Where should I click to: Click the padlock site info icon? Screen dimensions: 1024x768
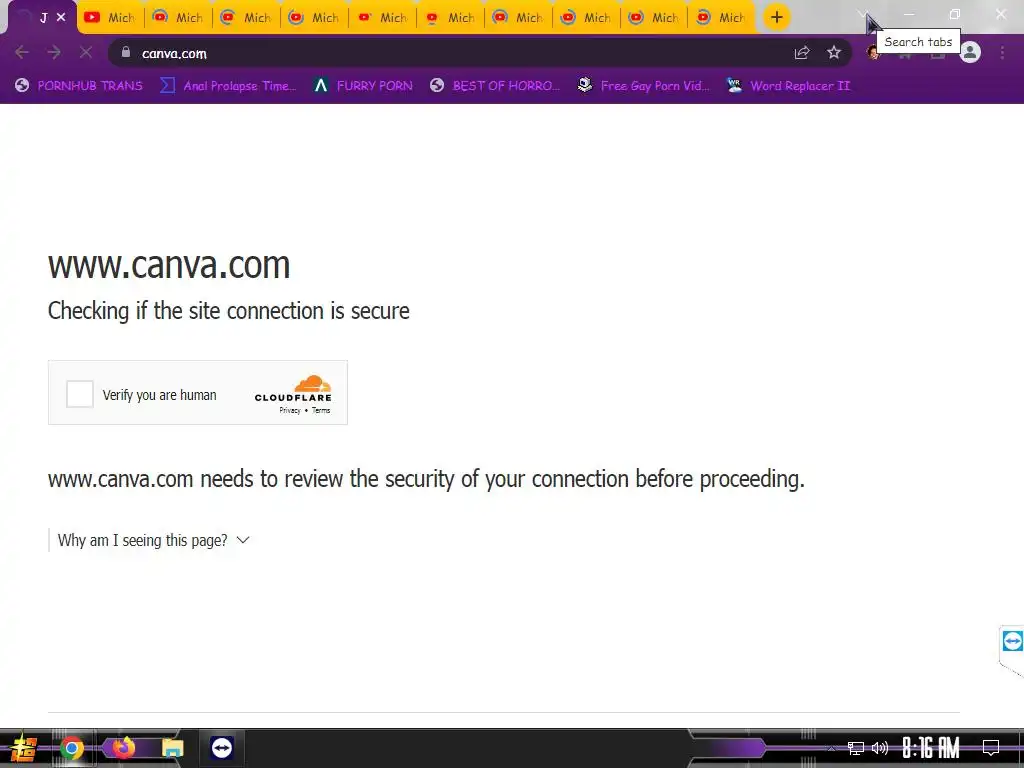coord(126,53)
